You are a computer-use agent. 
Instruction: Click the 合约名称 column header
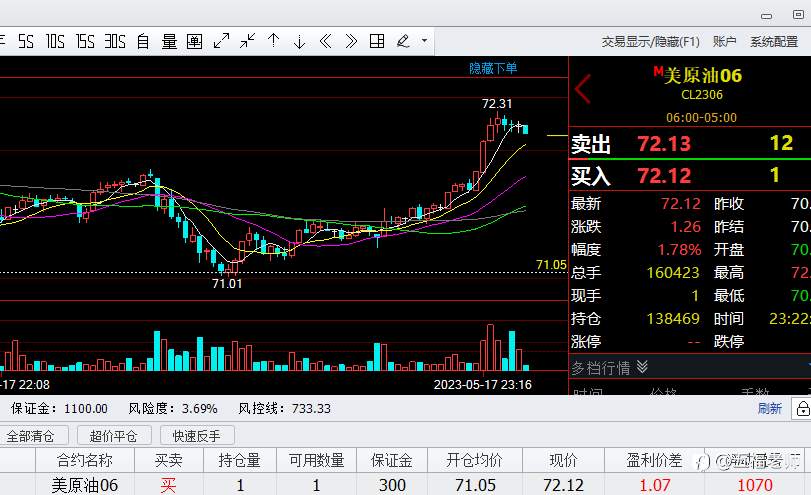click(85, 460)
